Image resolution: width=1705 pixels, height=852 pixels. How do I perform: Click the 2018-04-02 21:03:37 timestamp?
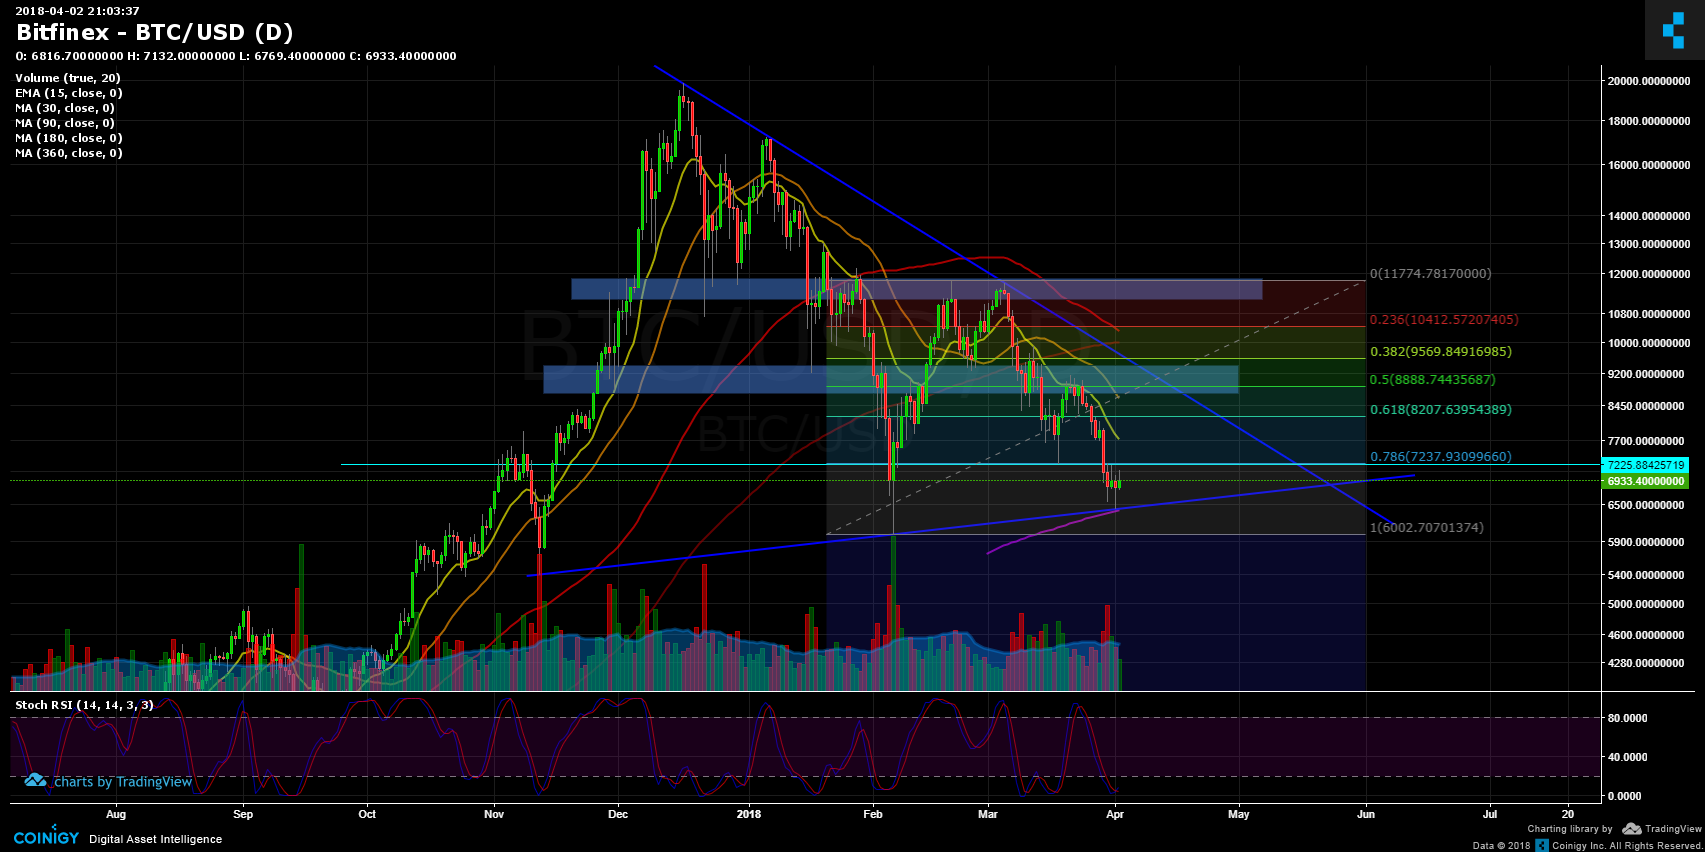click(x=77, y=11)
